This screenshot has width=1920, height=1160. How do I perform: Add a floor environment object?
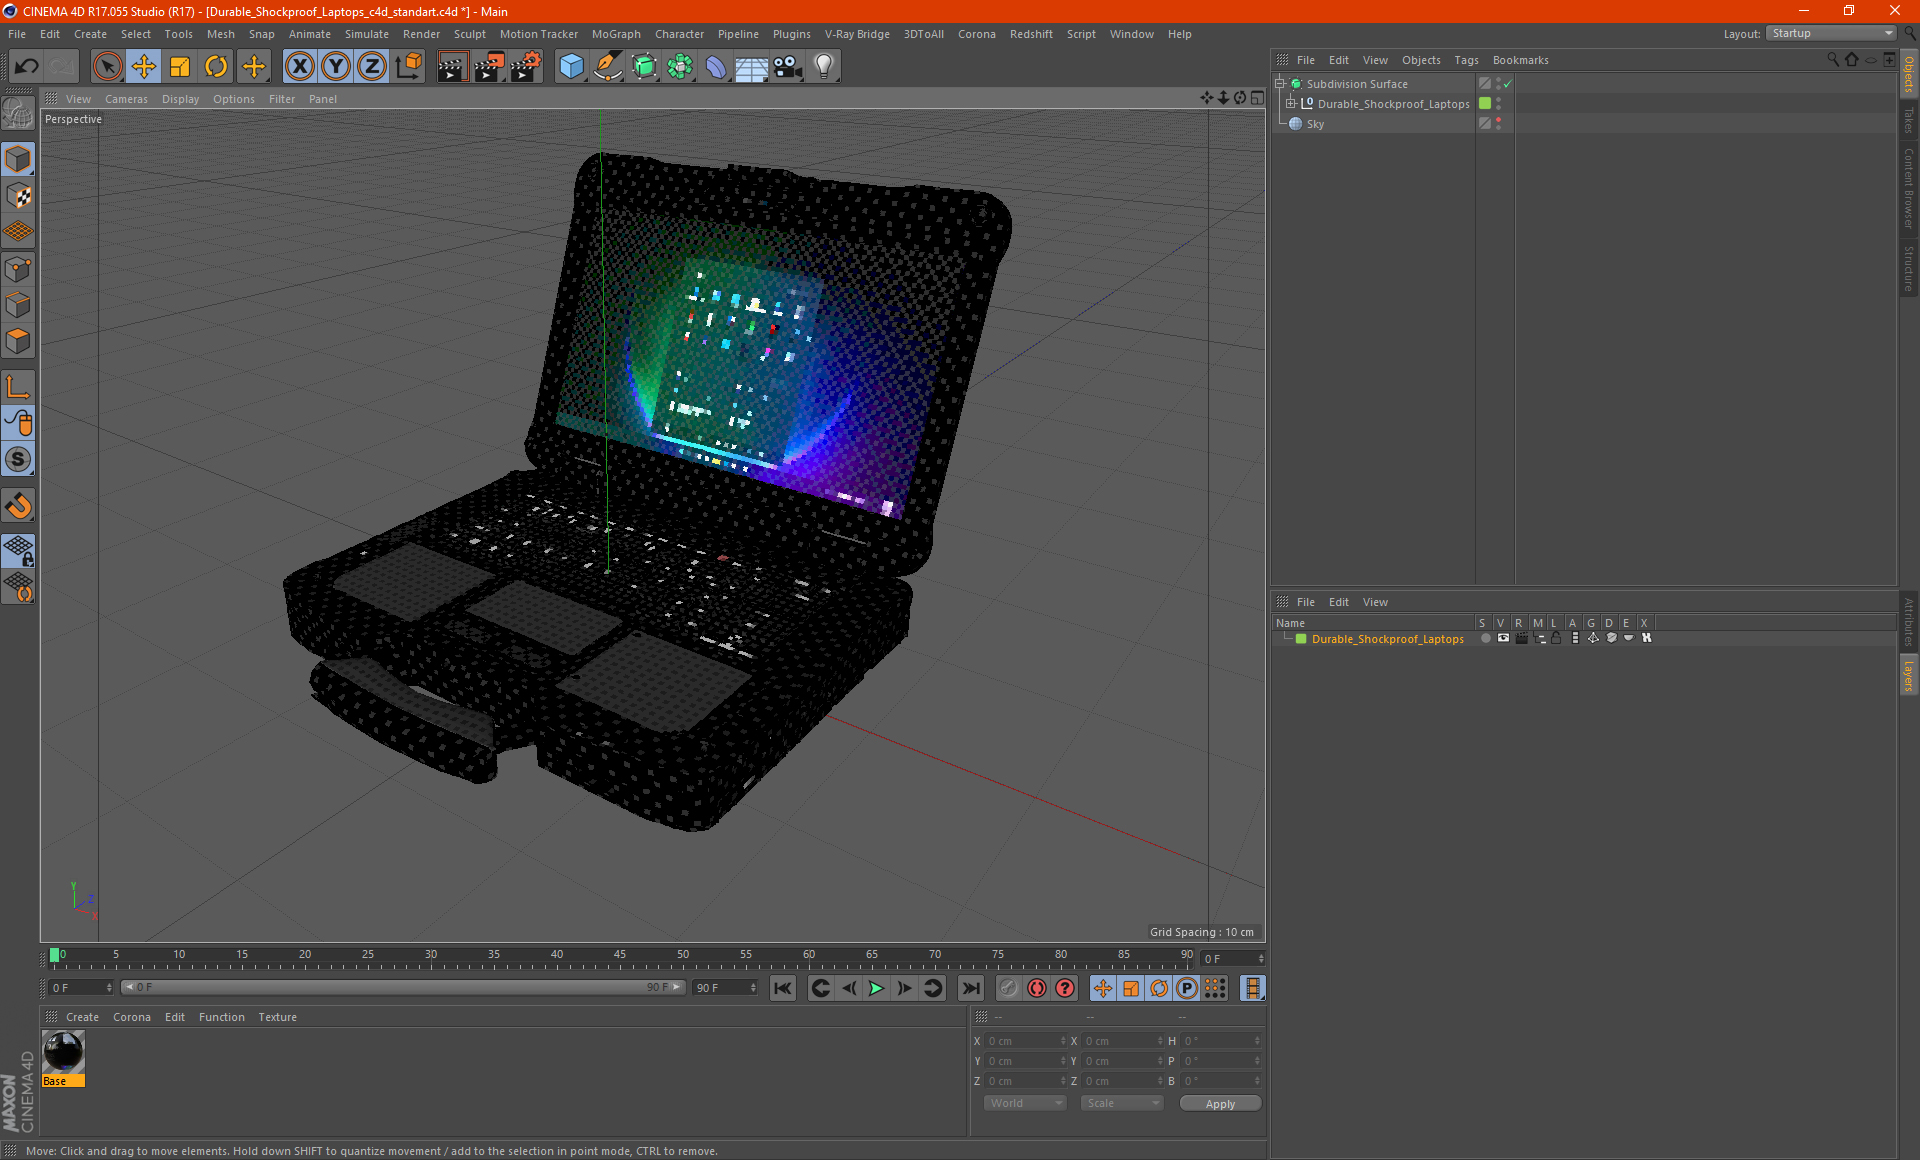tap(752, 67)
